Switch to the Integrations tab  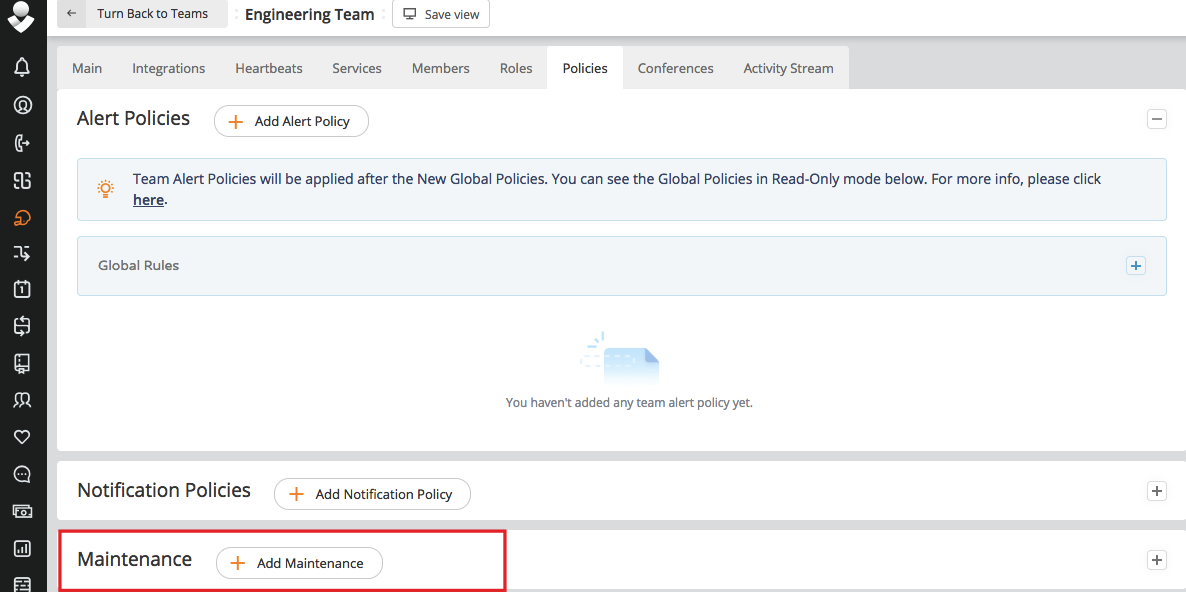click(x=169, y=68)
